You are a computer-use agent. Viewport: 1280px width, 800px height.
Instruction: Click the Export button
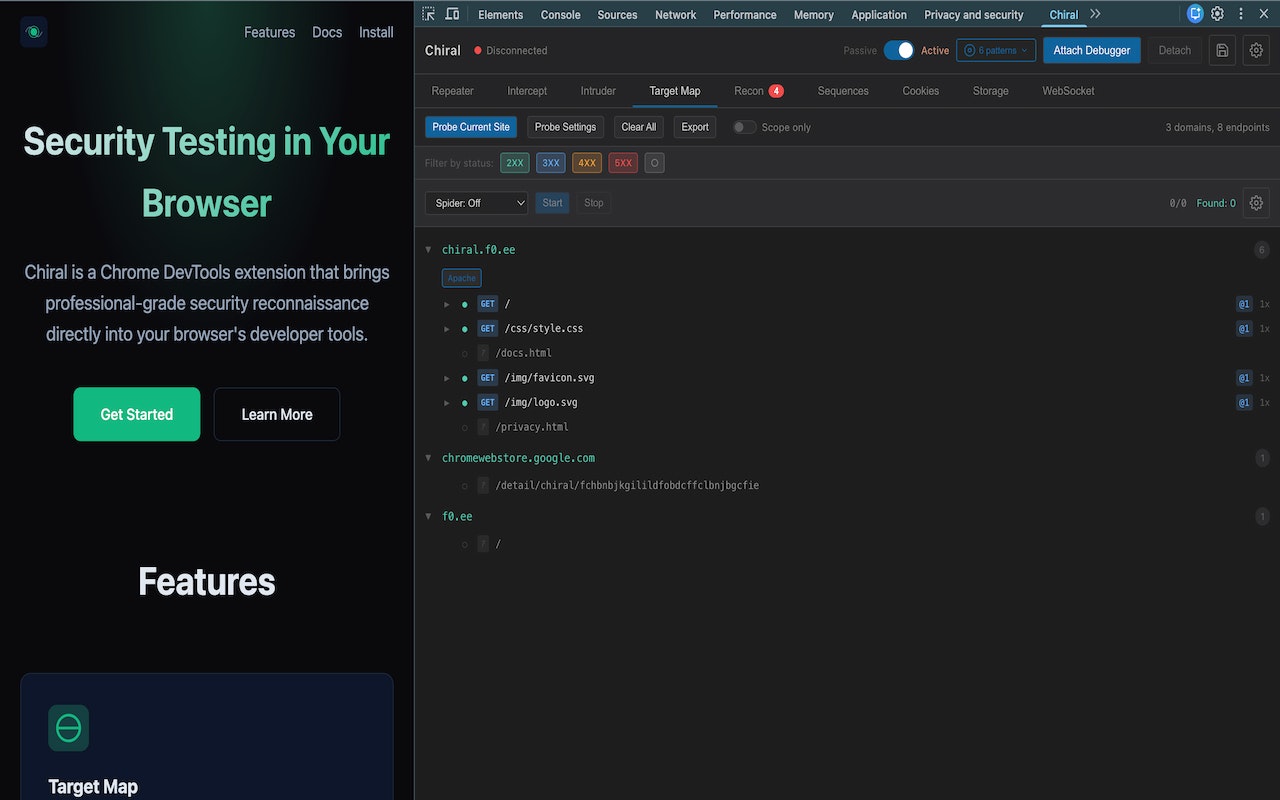[x=695, y=127]
